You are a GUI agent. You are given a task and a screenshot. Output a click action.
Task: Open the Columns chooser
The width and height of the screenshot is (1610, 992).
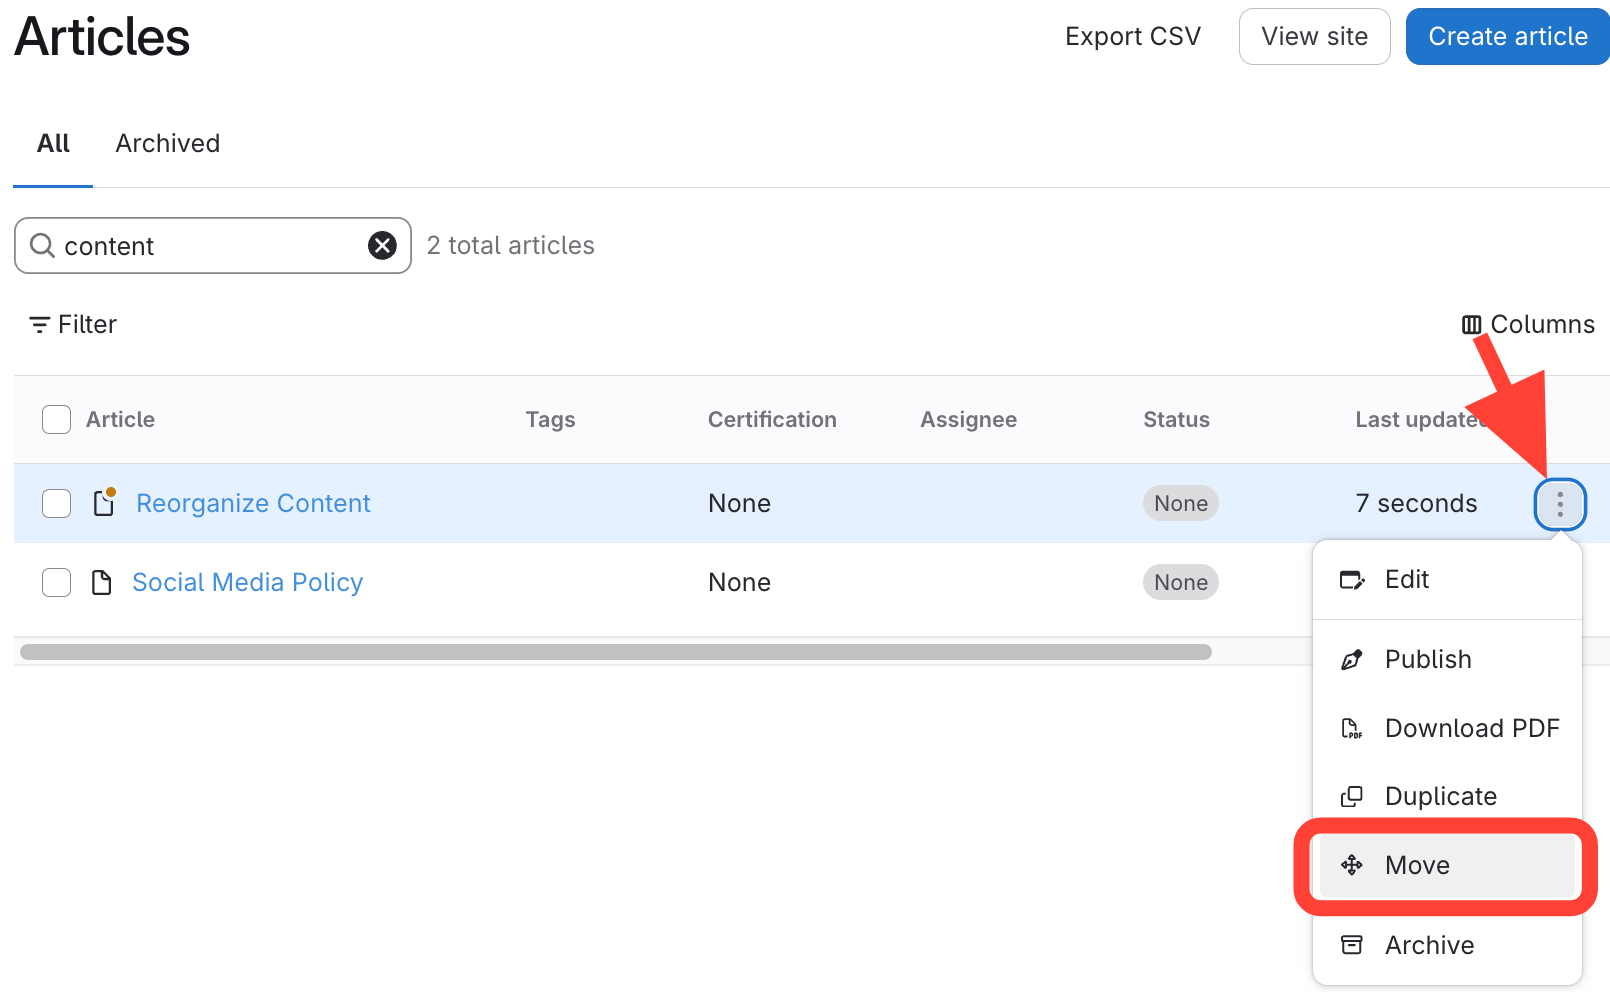click(x=1528, y=324)
